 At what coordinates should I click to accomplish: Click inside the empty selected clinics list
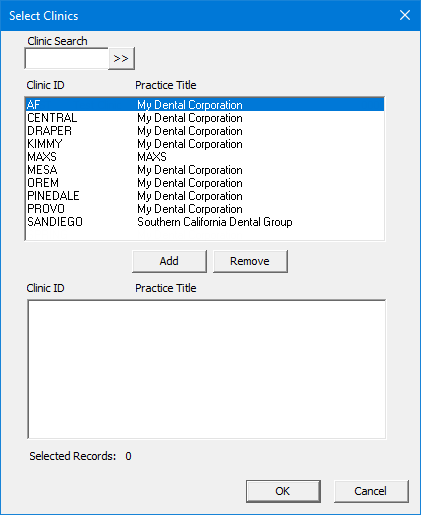point(207,369)
